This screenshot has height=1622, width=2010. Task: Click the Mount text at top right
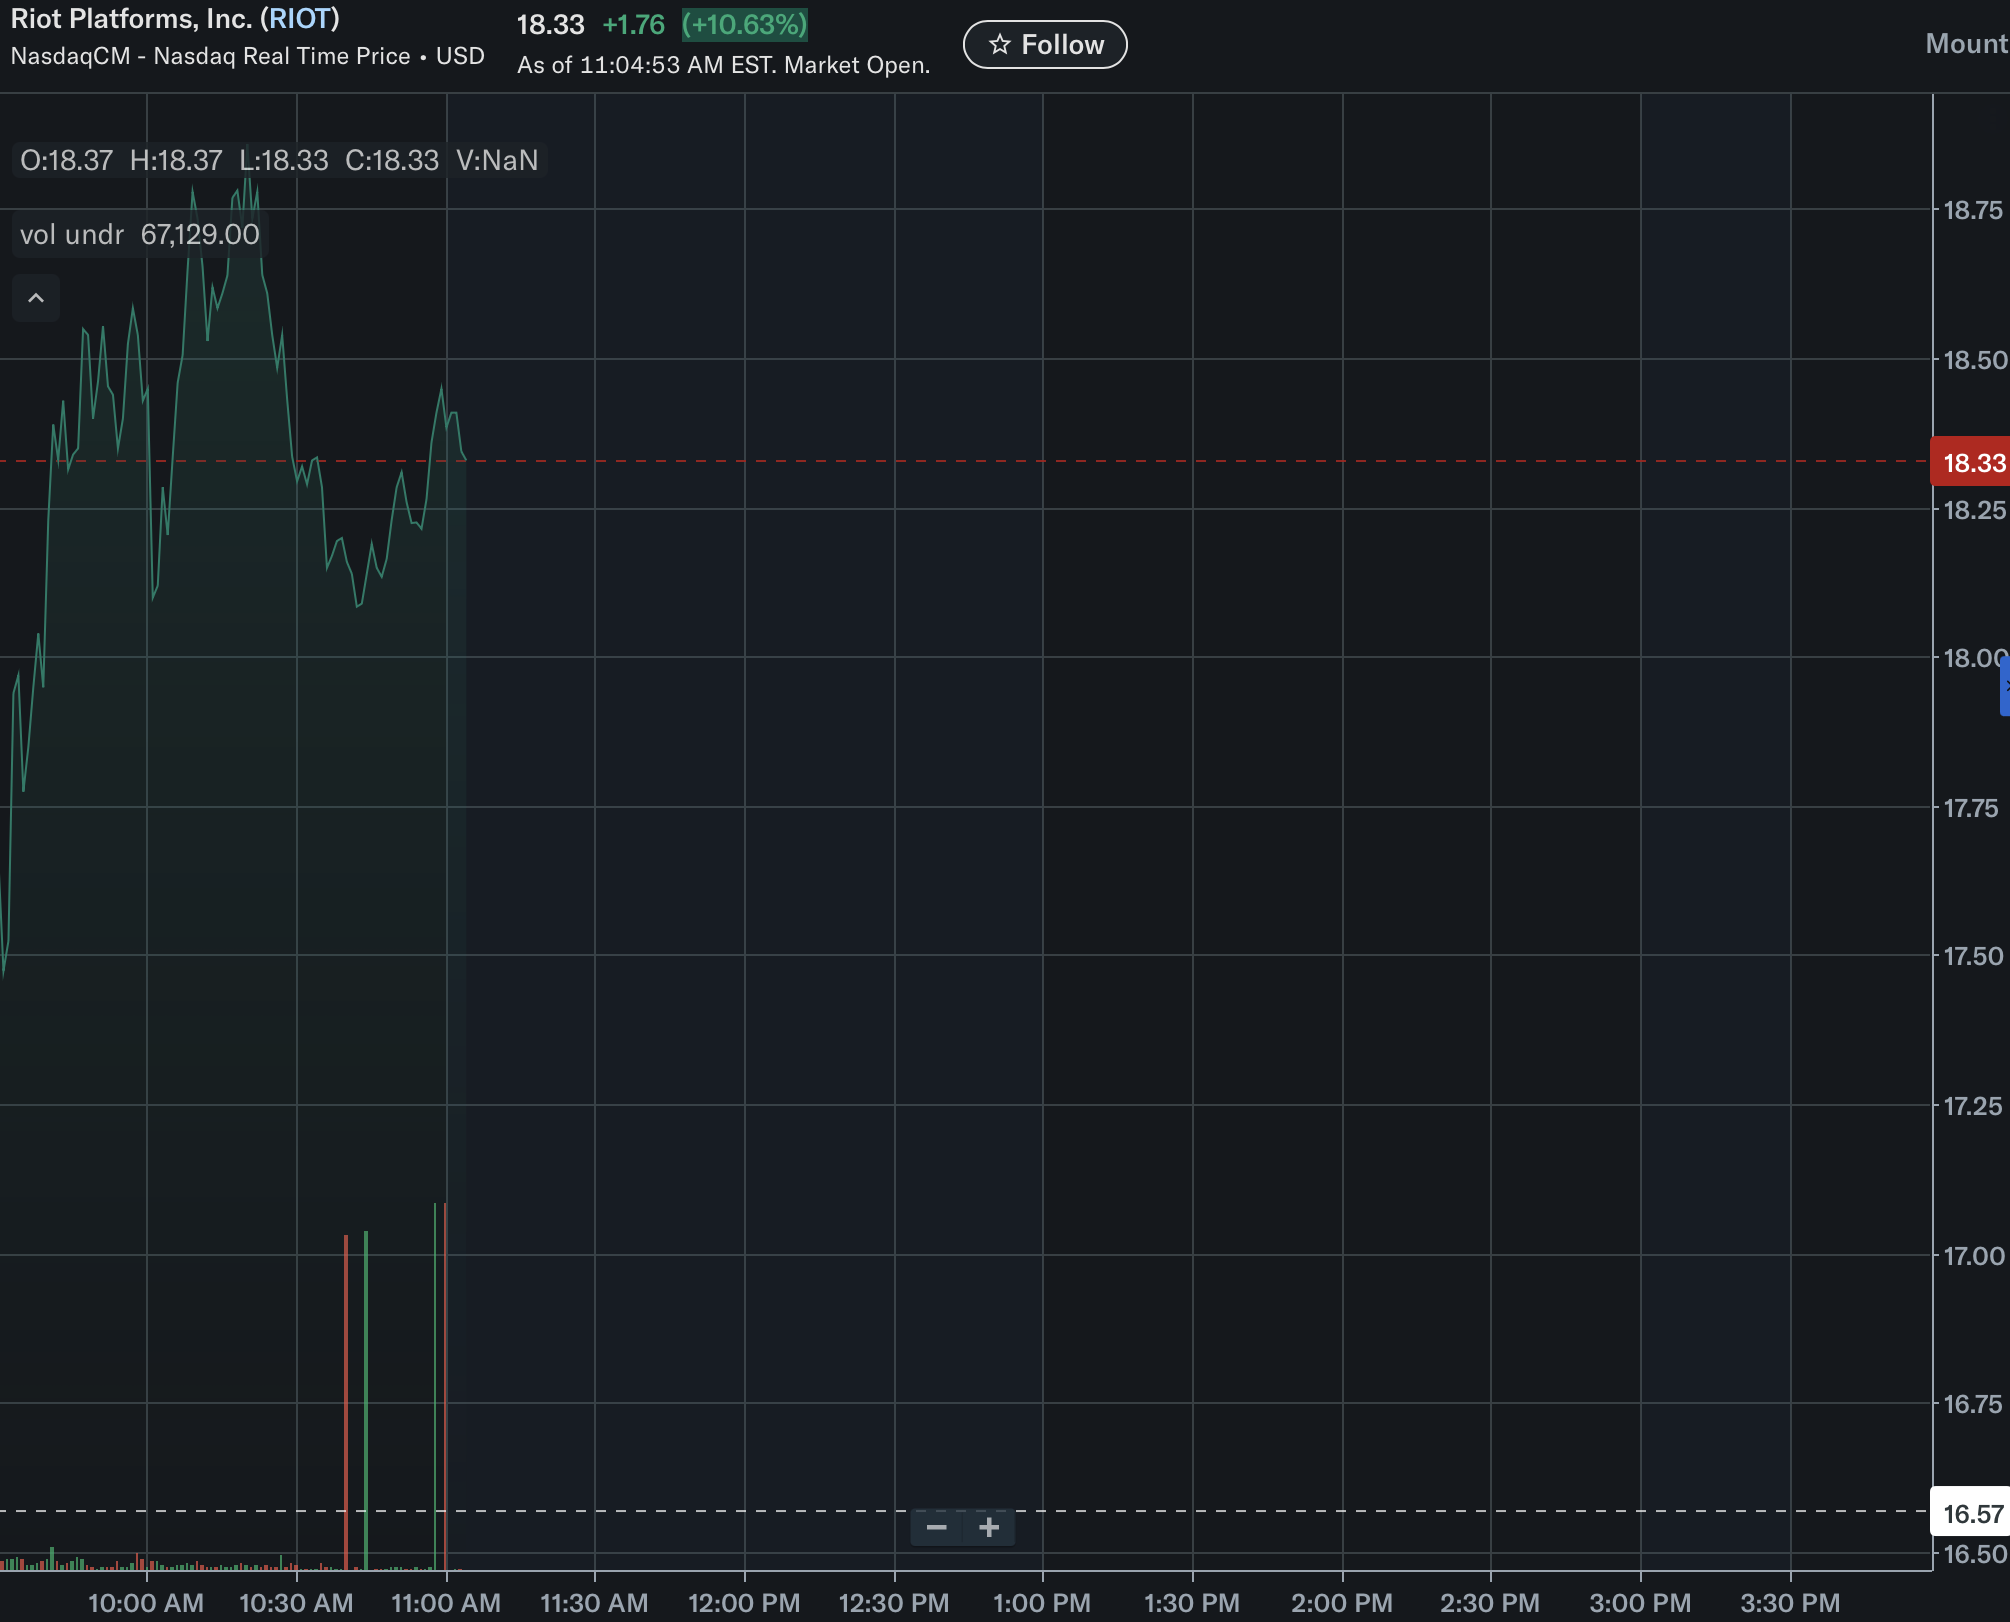pos(1965,44)
